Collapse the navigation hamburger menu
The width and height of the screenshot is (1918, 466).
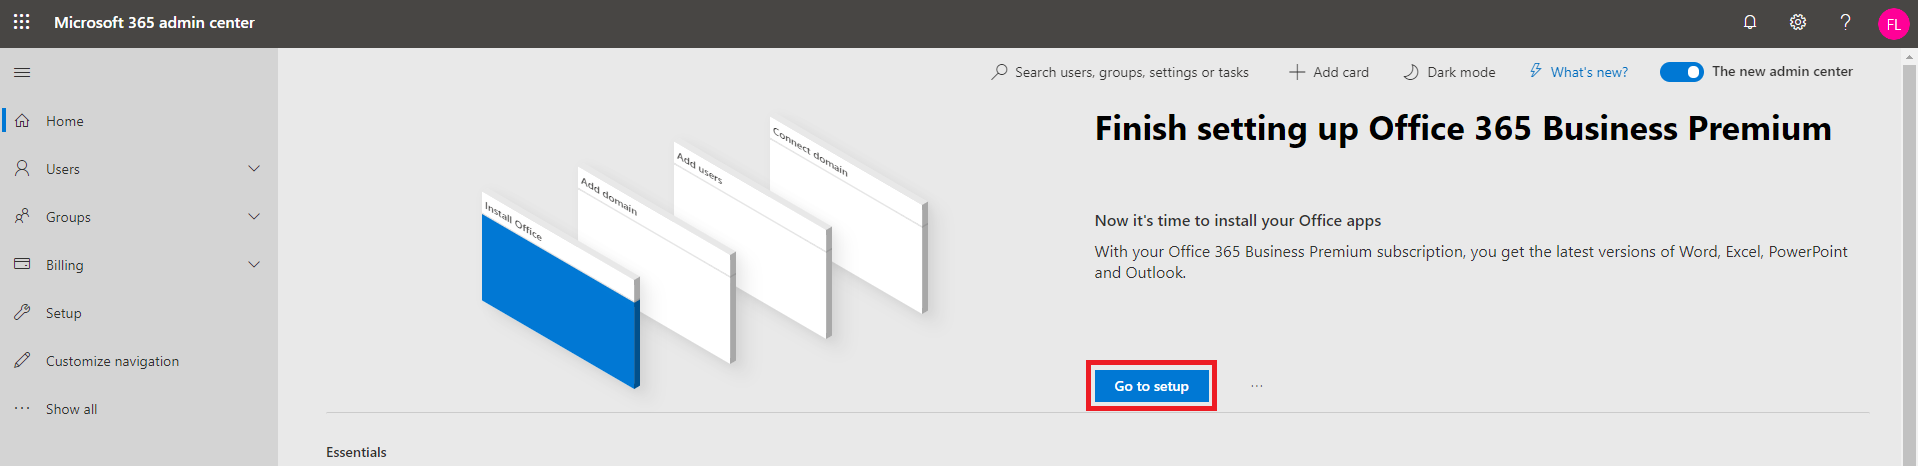(x=22, y=72)
